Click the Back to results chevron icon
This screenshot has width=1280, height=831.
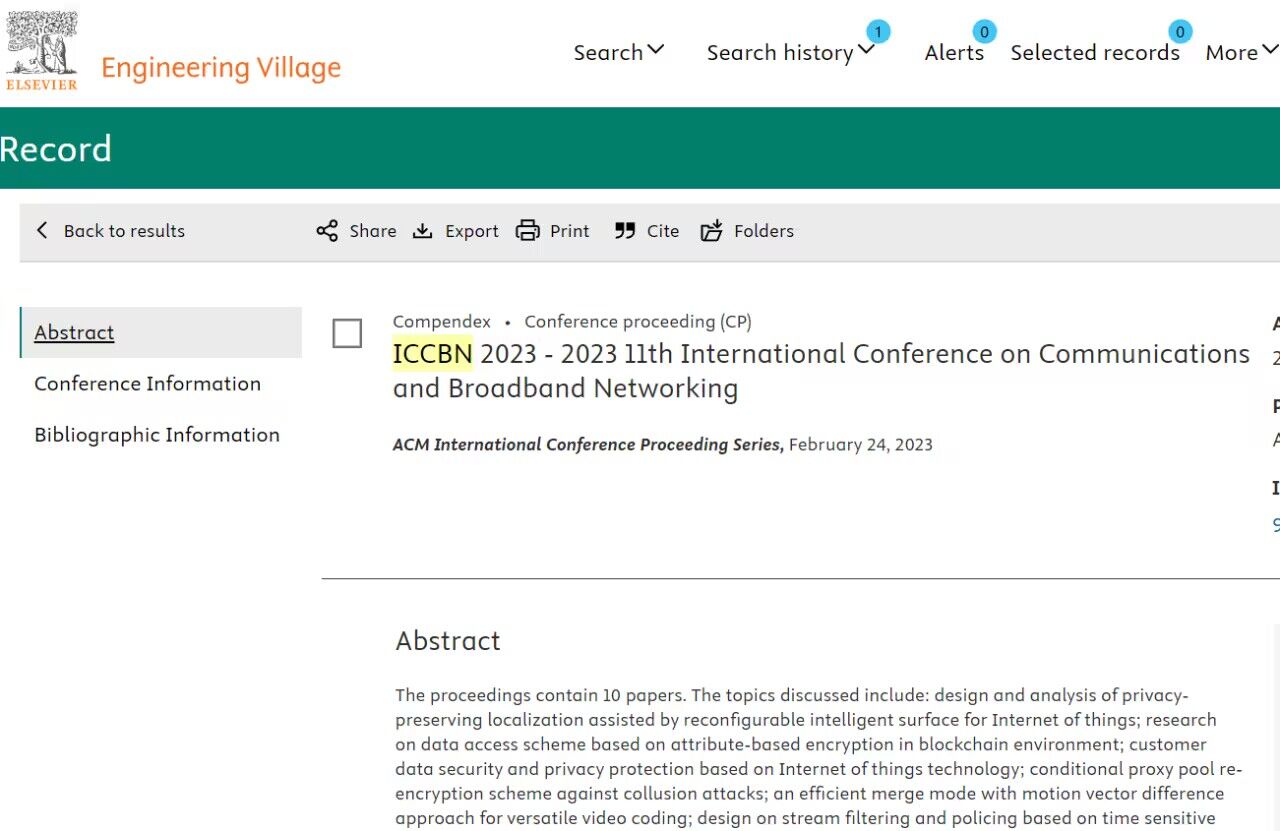(42, 231)
